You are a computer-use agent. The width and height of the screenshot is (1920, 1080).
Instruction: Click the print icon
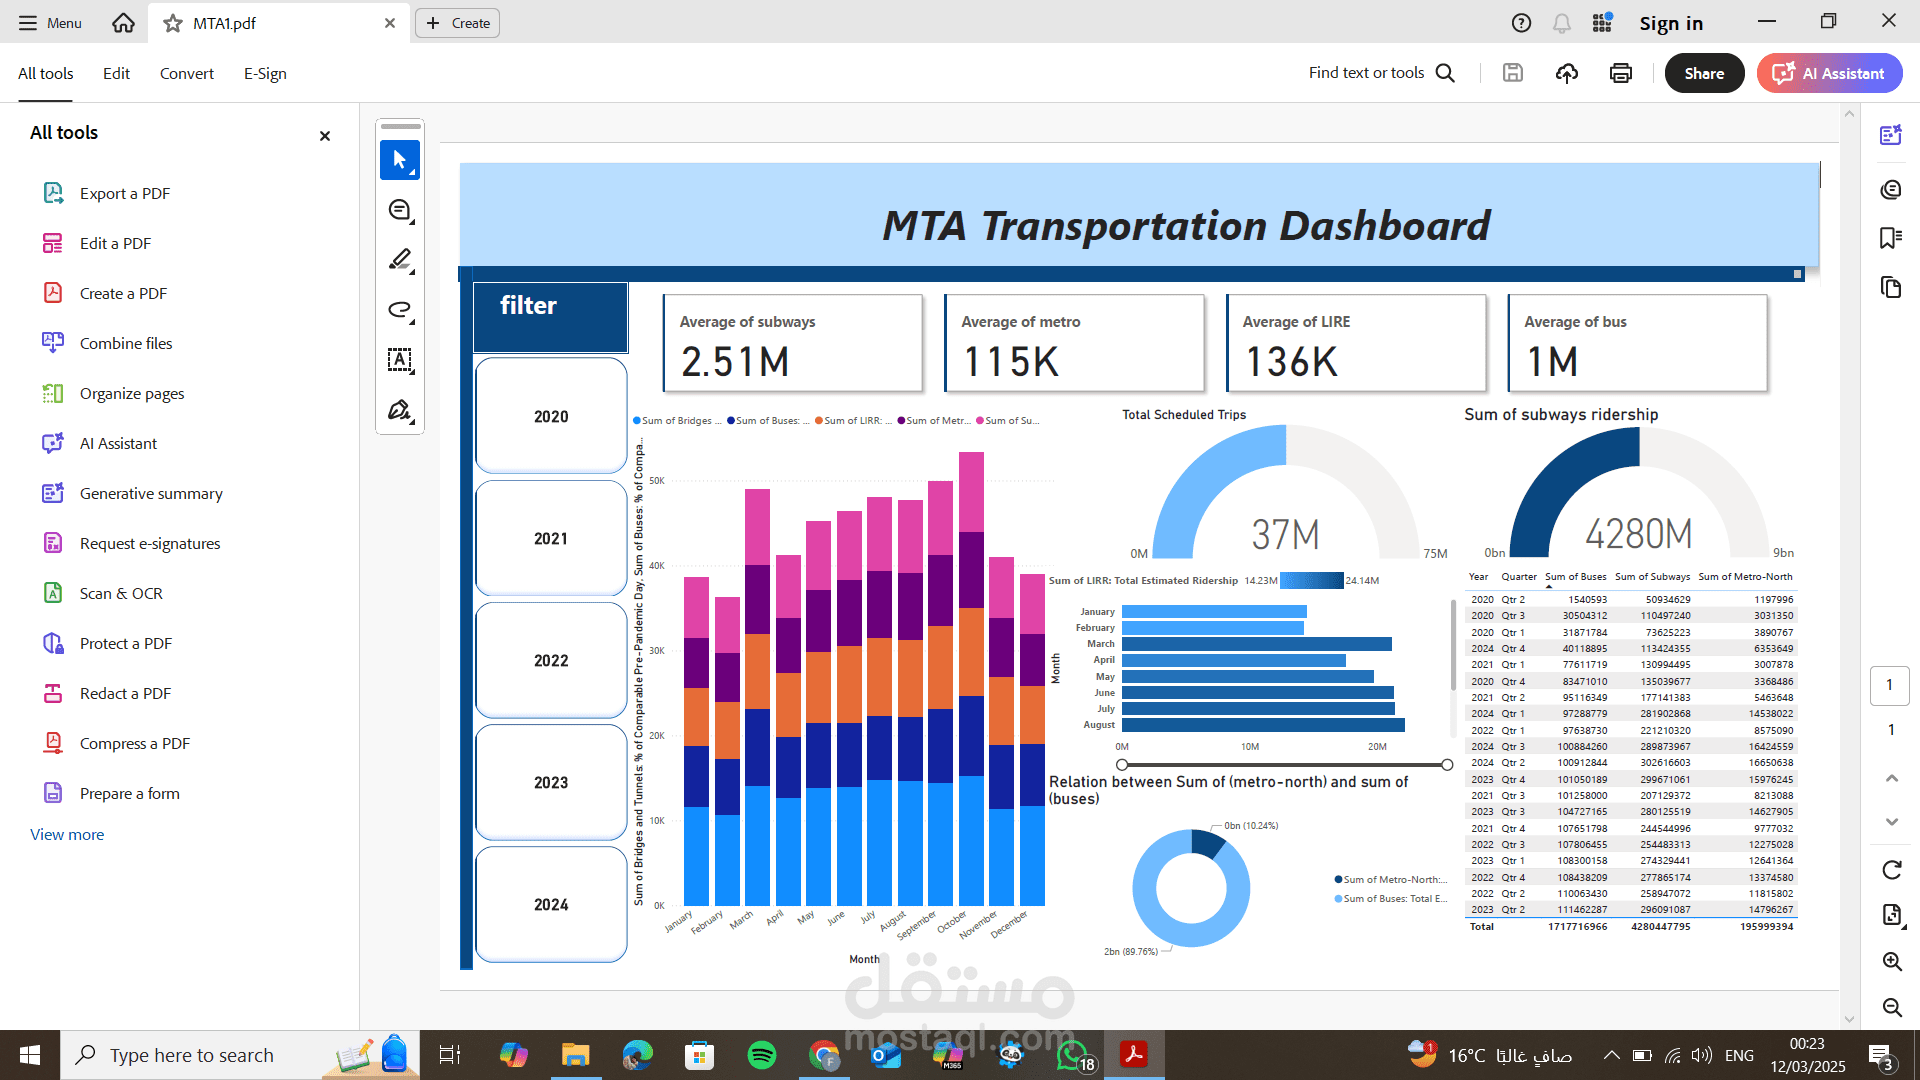1621,73
